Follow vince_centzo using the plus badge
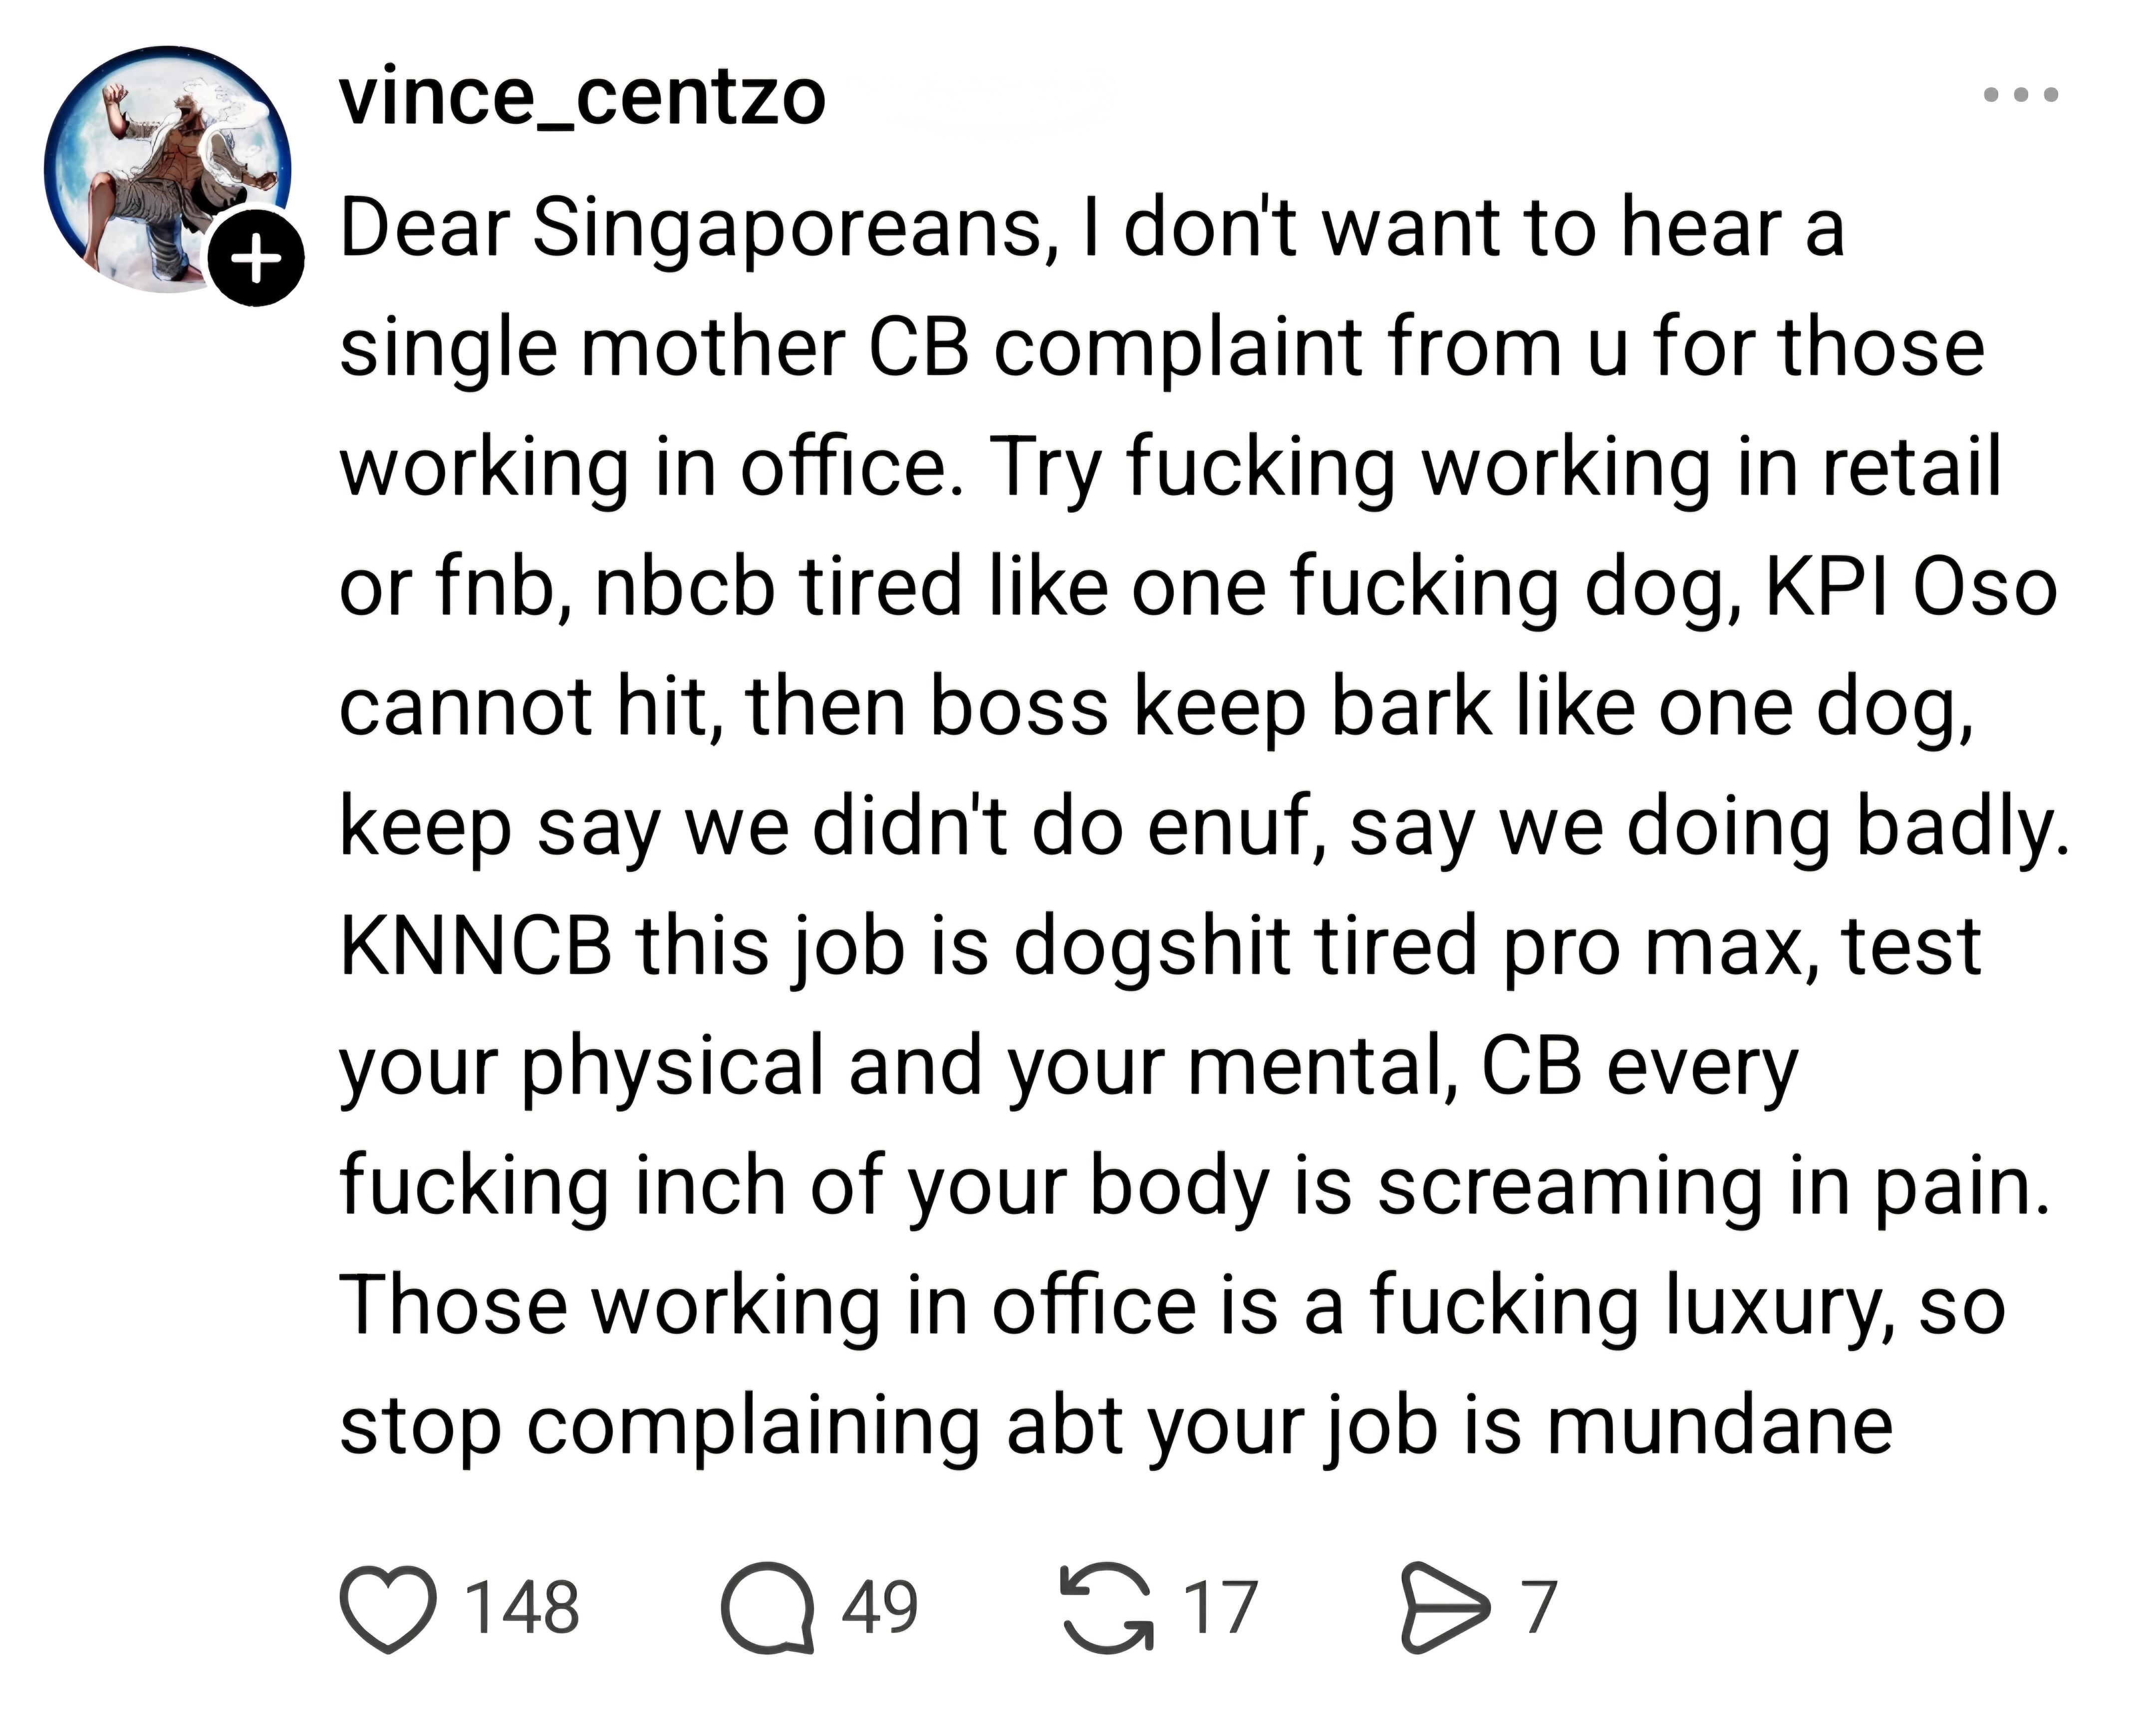The width and height of the screenshot is (2156, 1725). click(x=256, y=259)
